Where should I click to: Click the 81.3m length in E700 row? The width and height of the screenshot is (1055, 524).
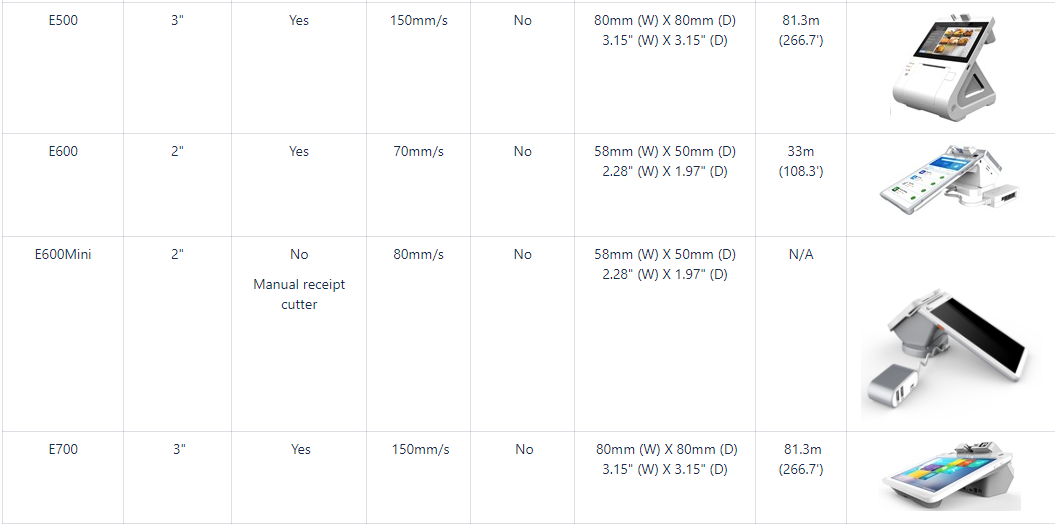pos(802,449)
